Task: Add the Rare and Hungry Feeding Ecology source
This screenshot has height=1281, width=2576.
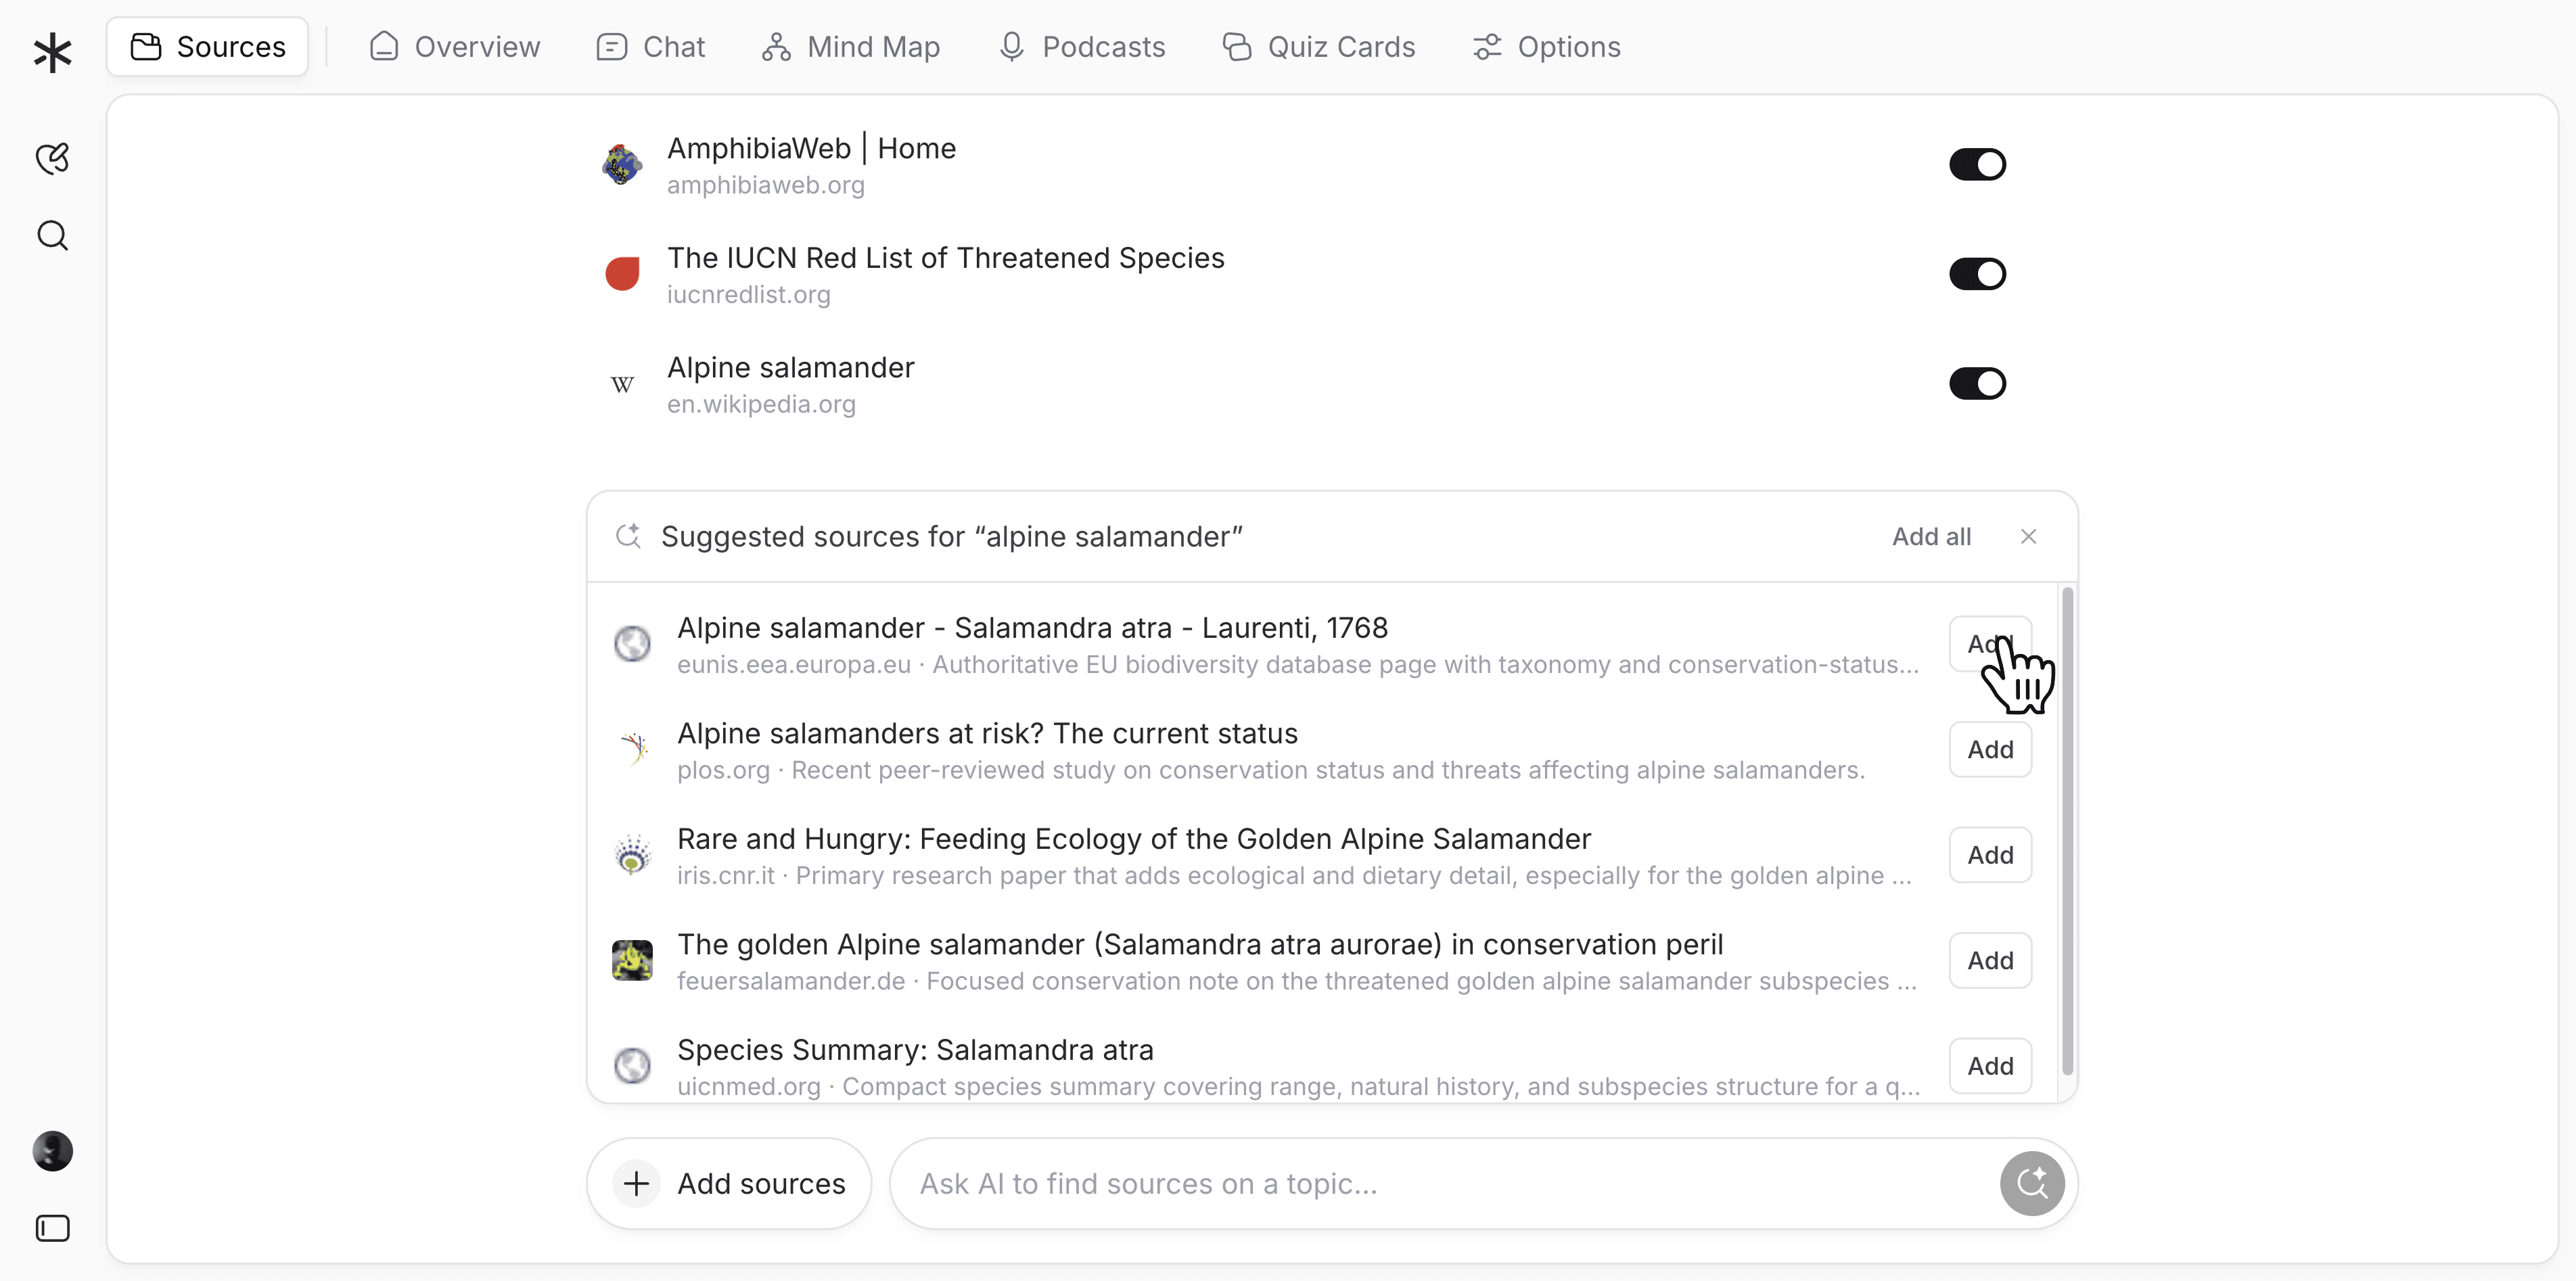Action: pos(1990,854)
